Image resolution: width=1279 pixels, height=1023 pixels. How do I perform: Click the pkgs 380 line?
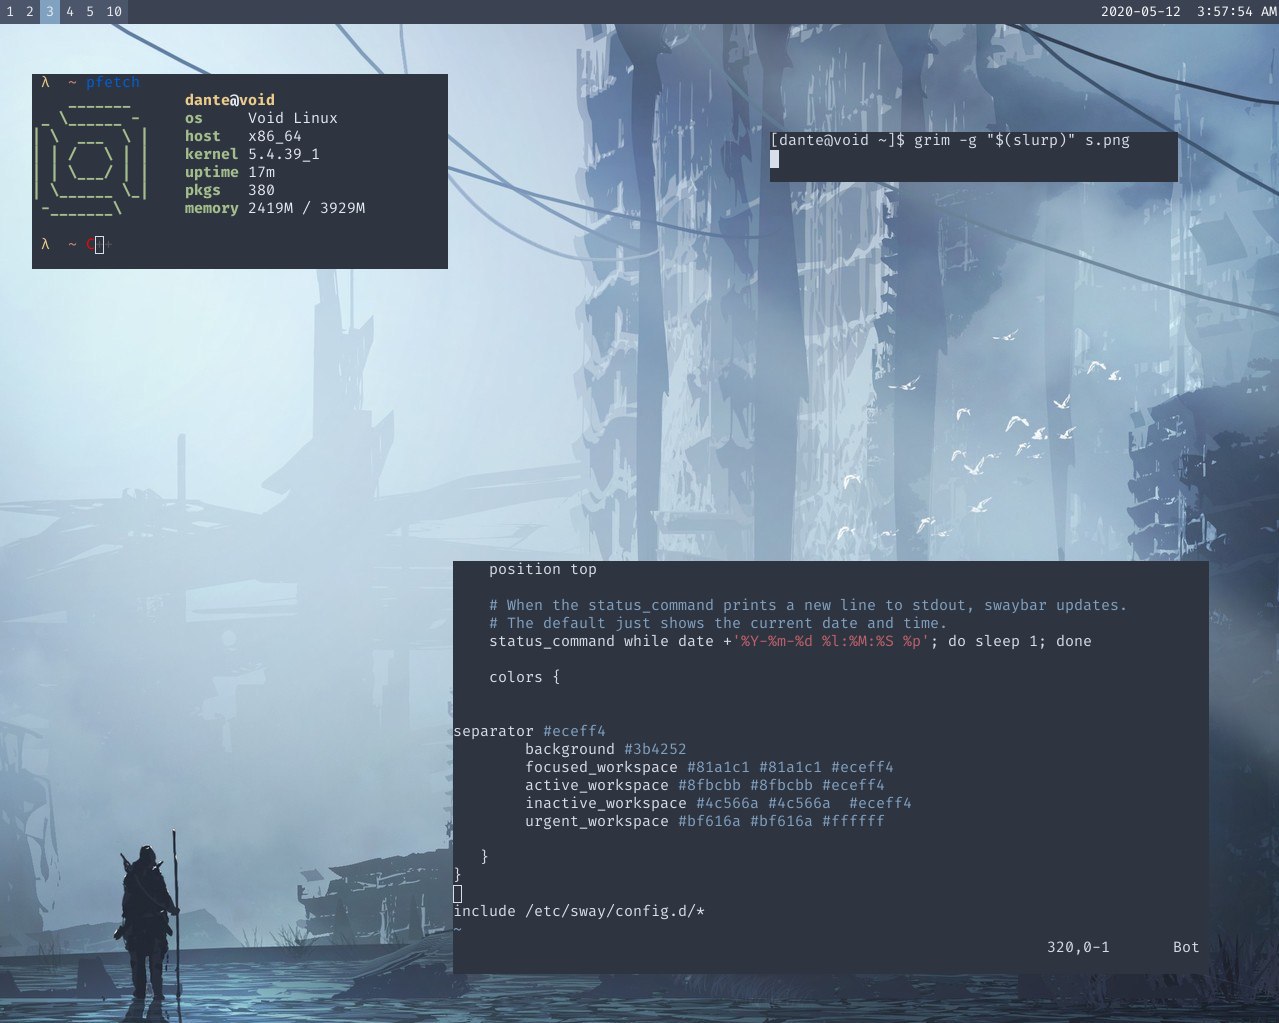point(230,190)
